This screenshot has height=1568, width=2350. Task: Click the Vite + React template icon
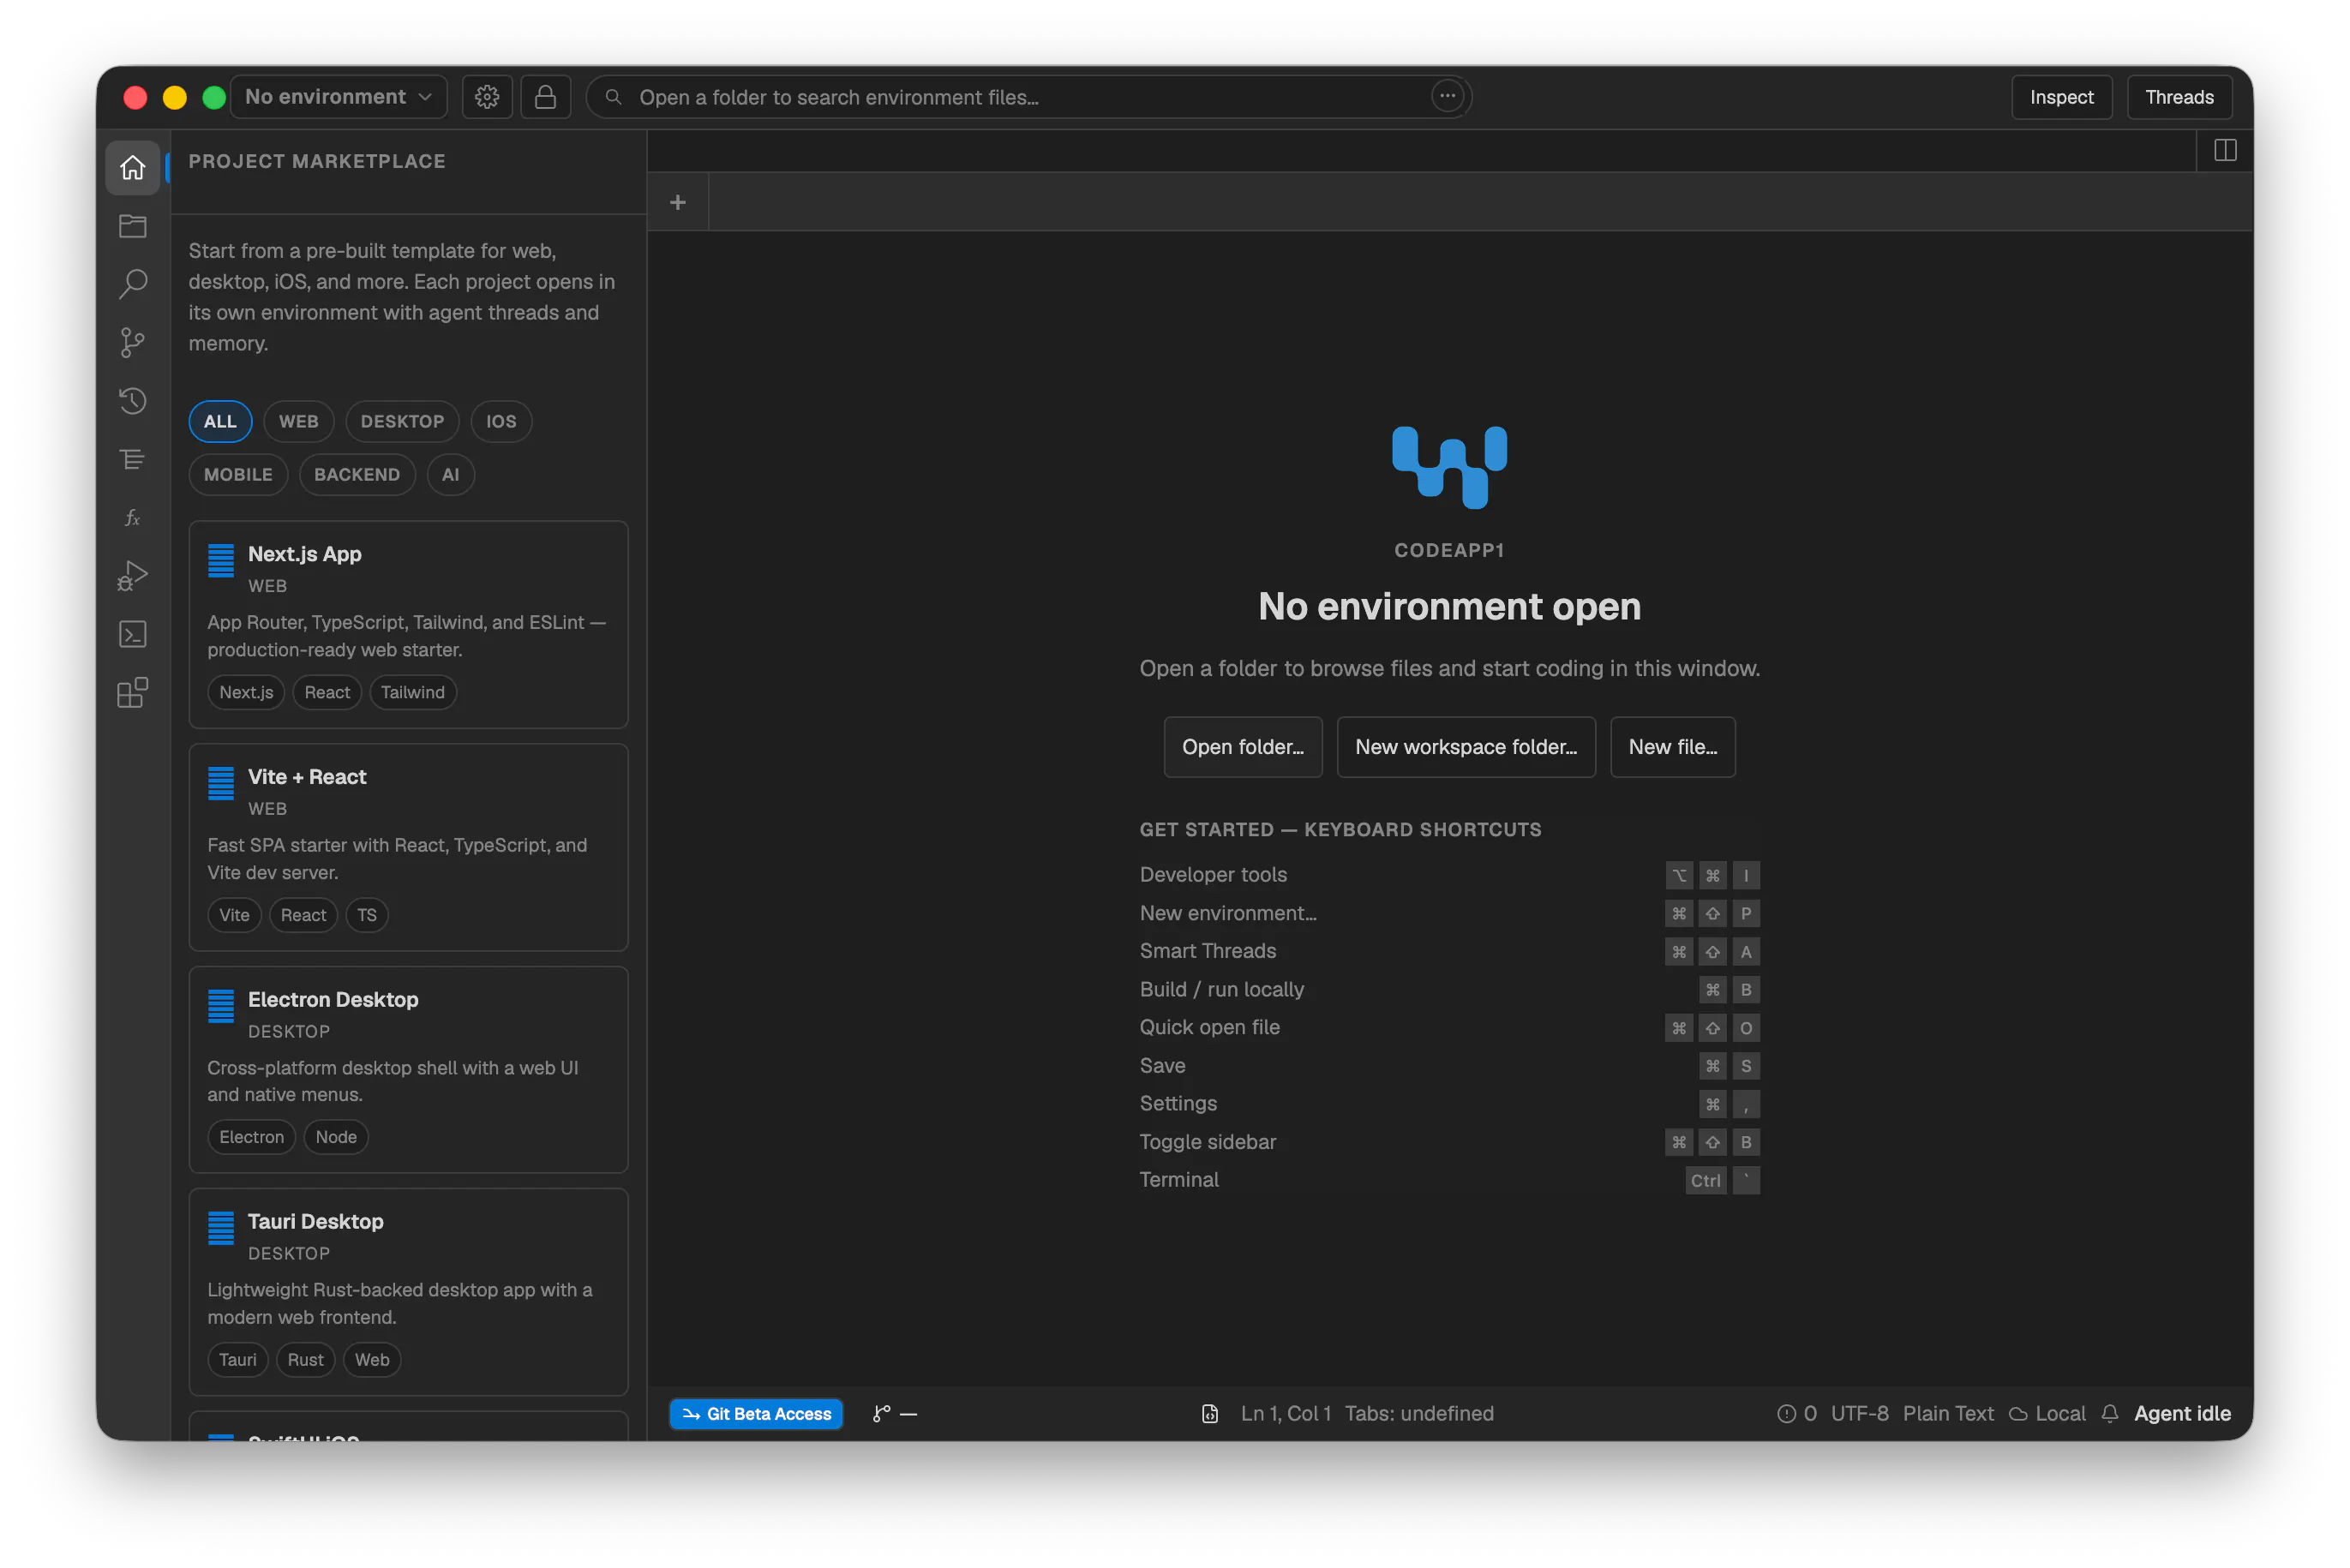point(221,783)
